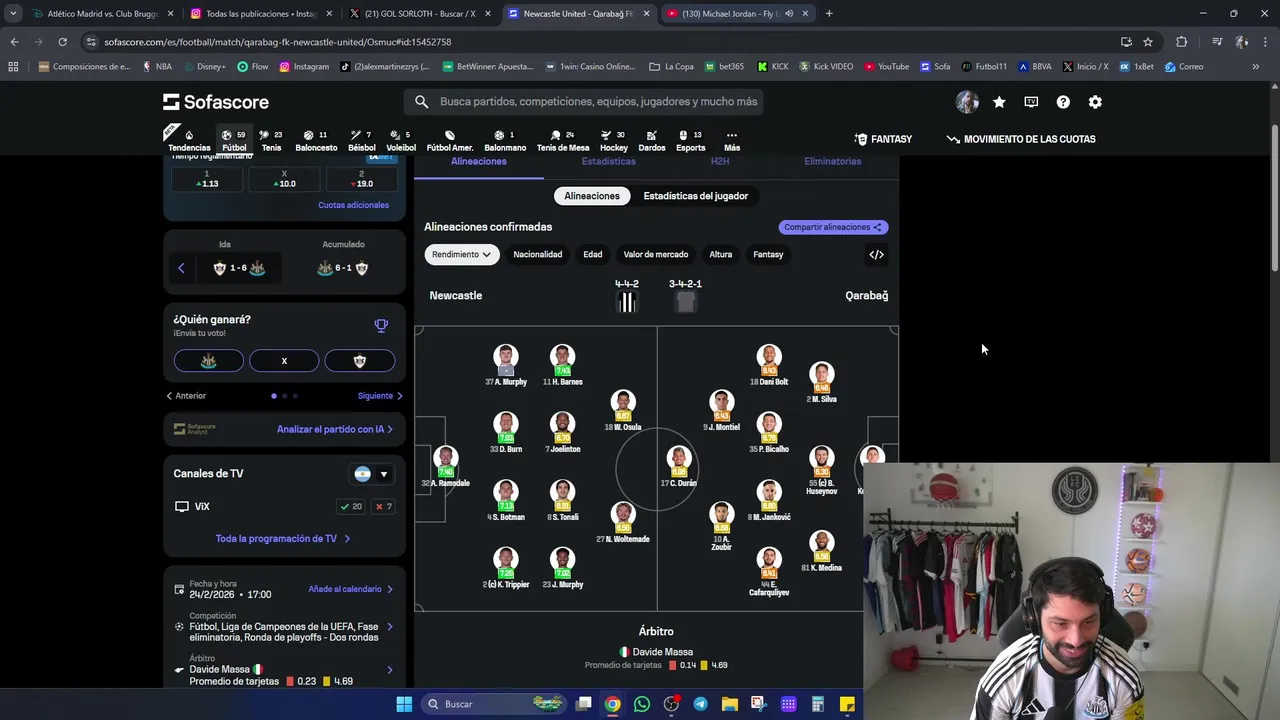Screen dimensions: 1280x720
Task: Select Edad lineup filter
Action: (x=593, y=255)
